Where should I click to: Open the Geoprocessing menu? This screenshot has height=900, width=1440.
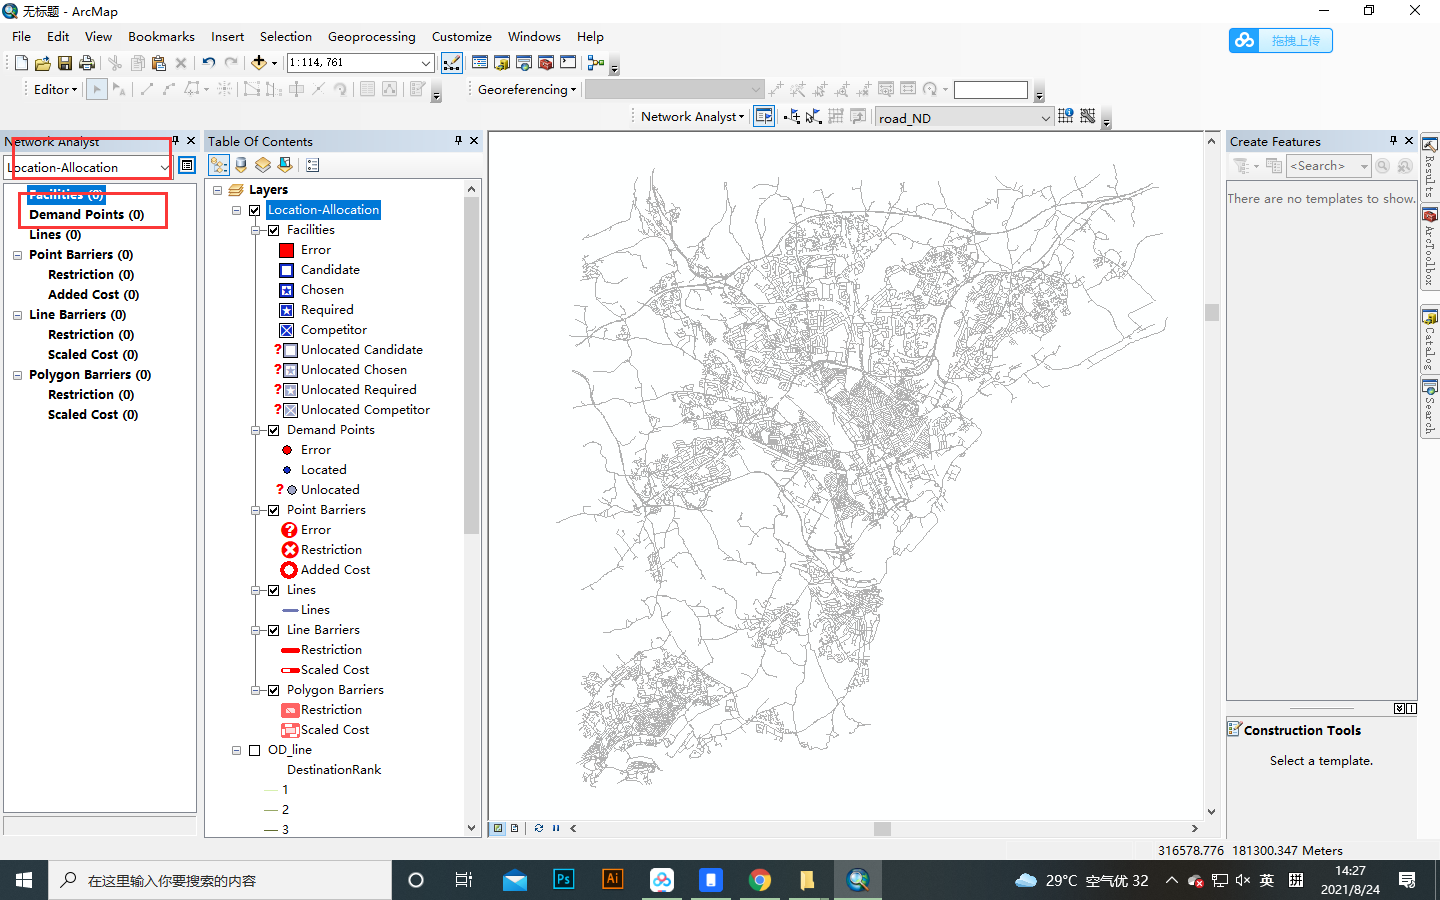pos(372,36)
